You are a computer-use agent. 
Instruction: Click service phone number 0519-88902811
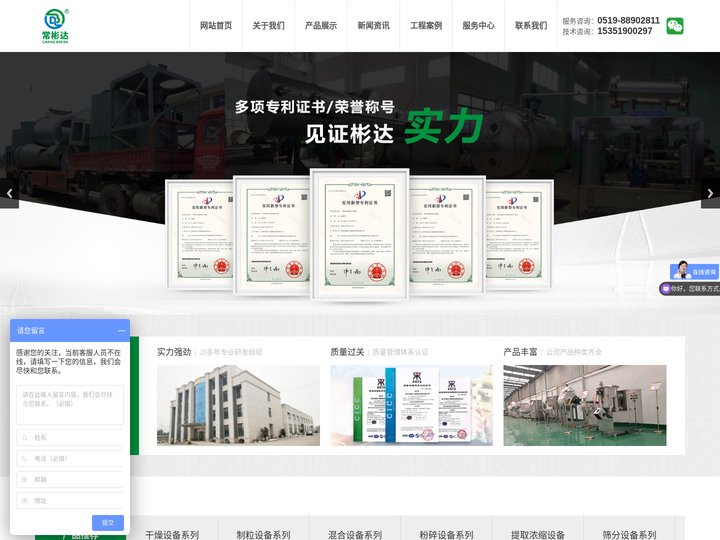click(628, 20)
